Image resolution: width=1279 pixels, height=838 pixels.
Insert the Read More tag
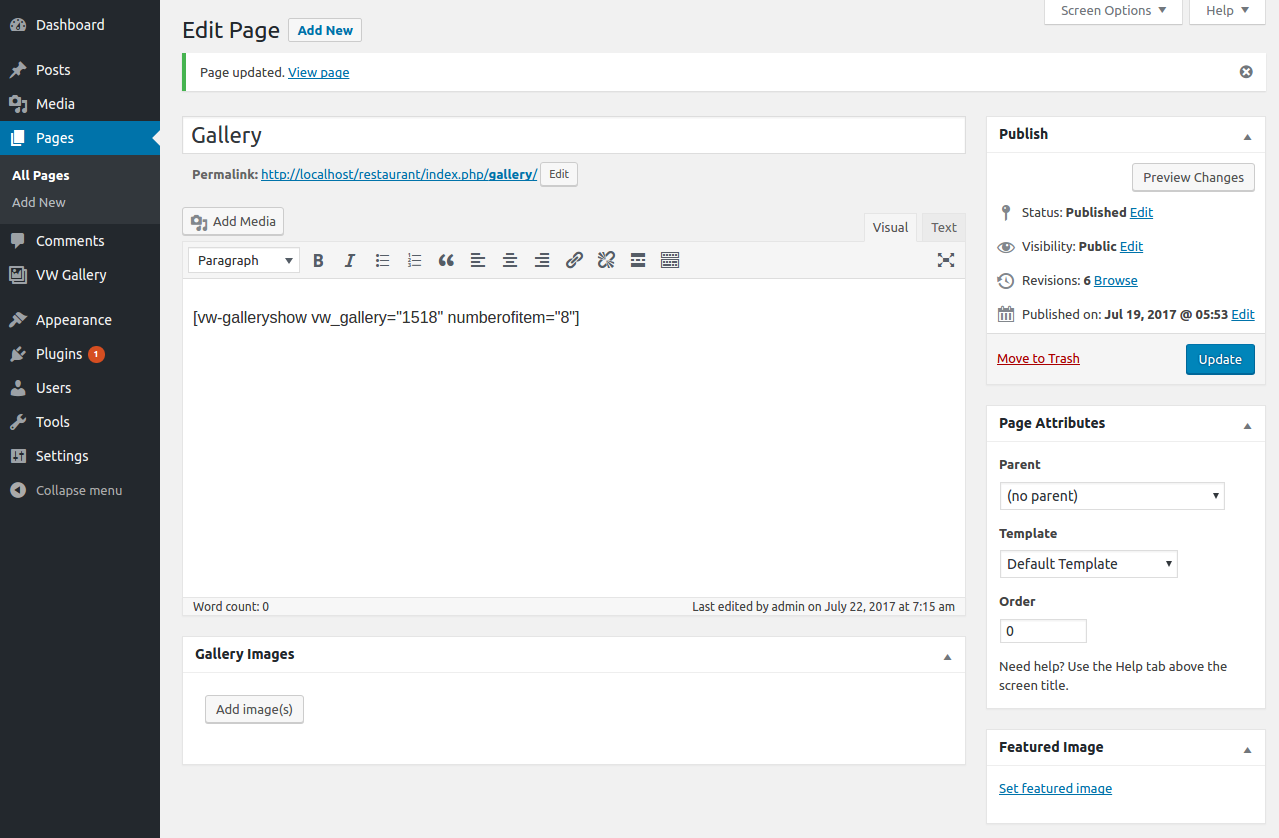(x=638, y=260)
